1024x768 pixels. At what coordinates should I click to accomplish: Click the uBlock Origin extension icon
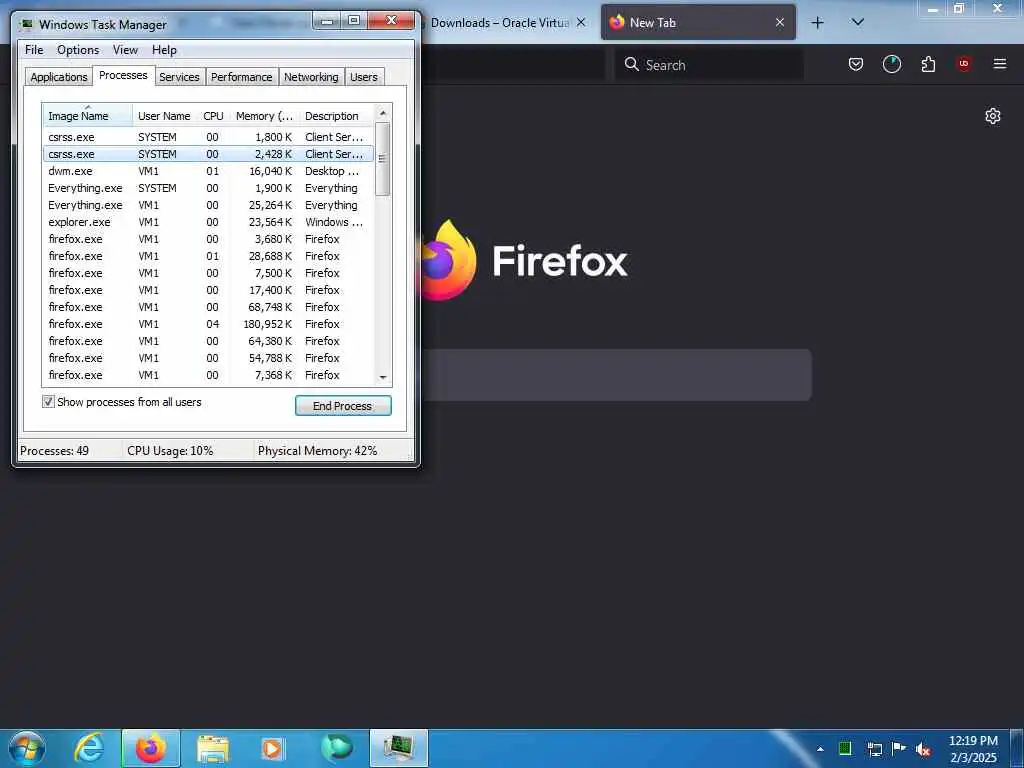point(963,64)
